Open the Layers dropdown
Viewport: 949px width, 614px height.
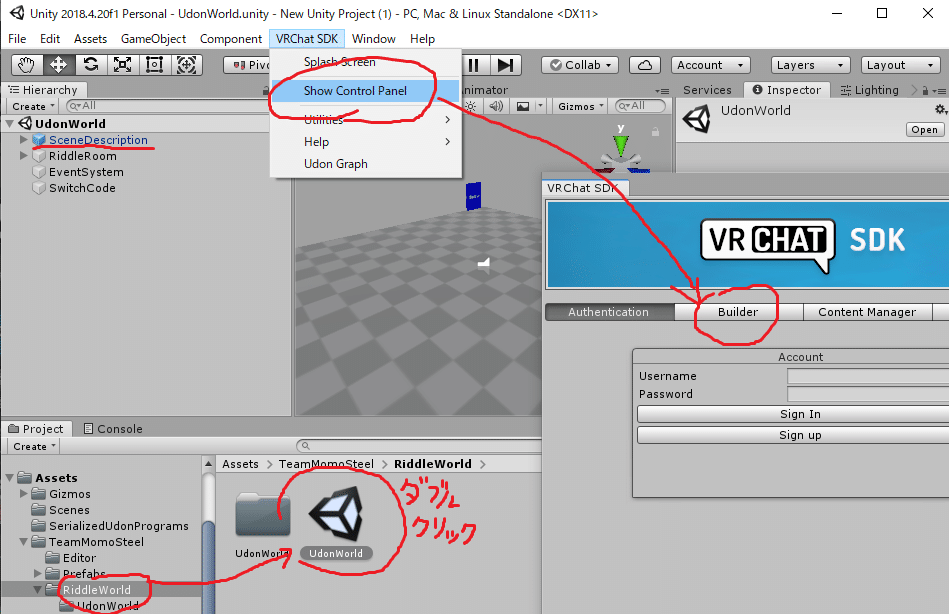pyautogui.click(x=810, y=65)
